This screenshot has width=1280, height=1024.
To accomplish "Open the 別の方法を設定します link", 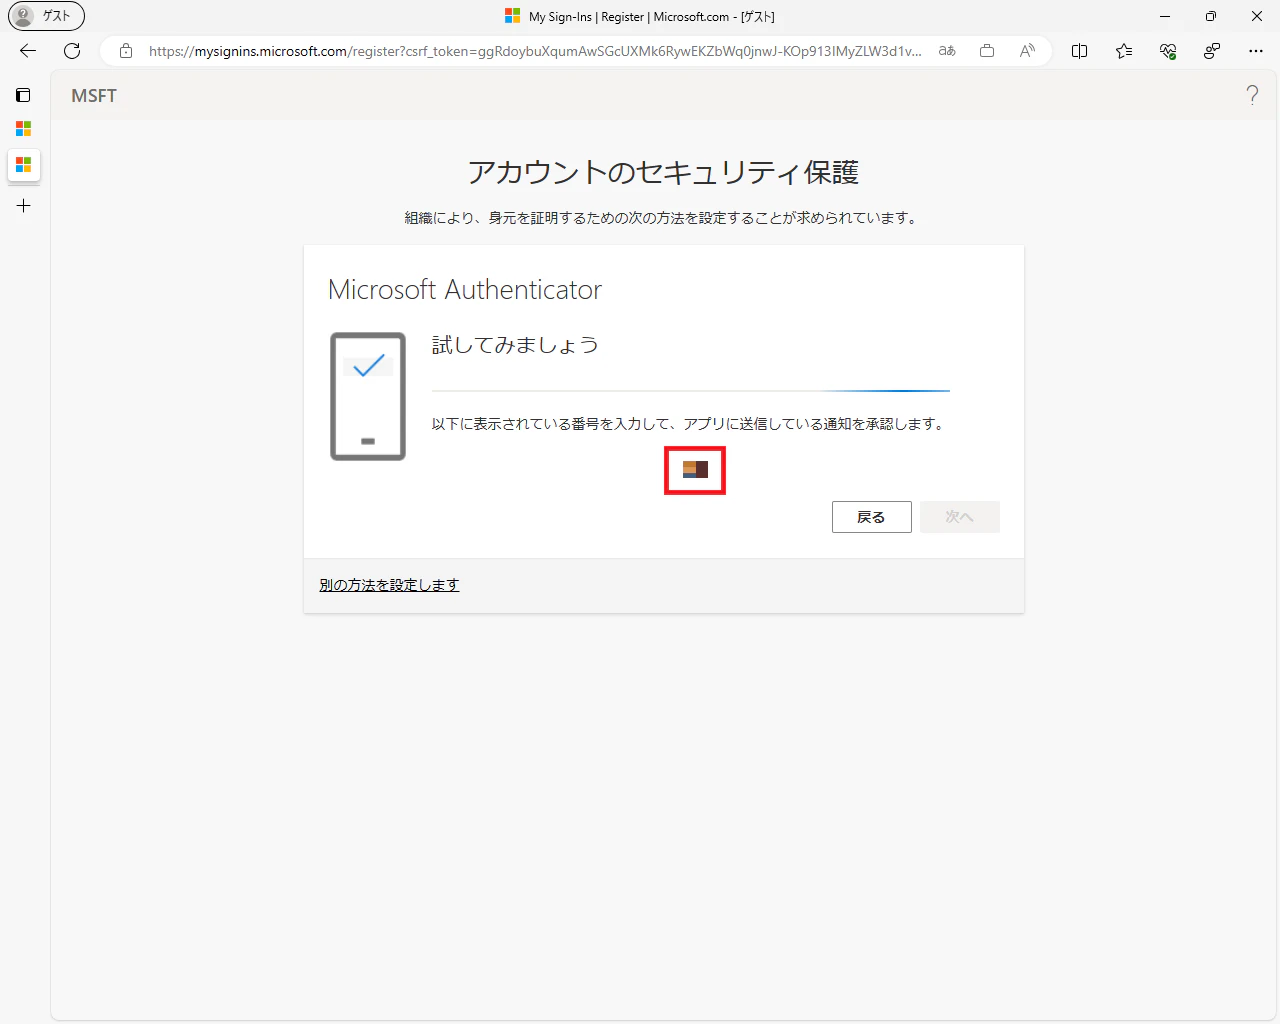I will tap(389, 585).
